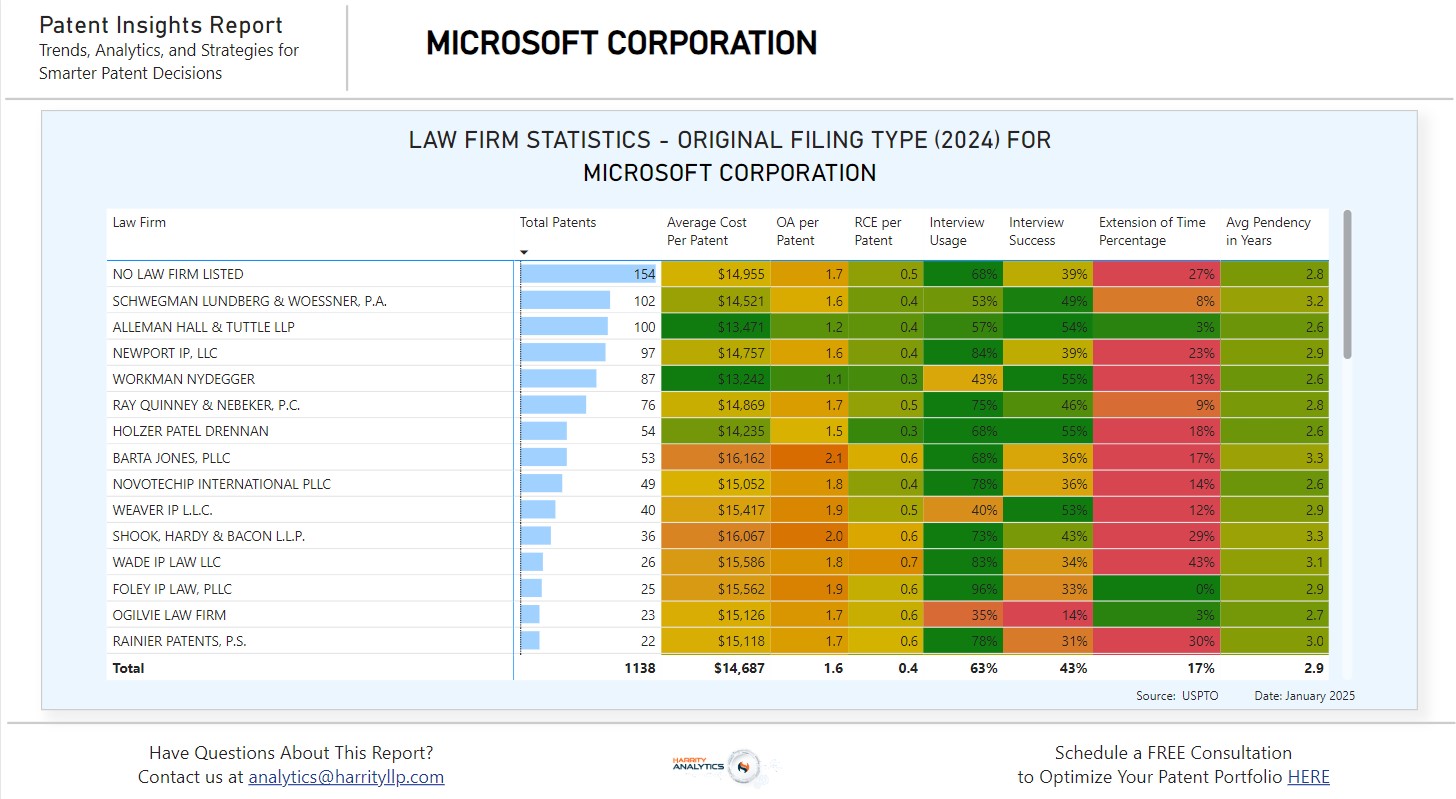
Task: Select the WORKMAN NYDEGGER law firm name
Action: (184, 379)
